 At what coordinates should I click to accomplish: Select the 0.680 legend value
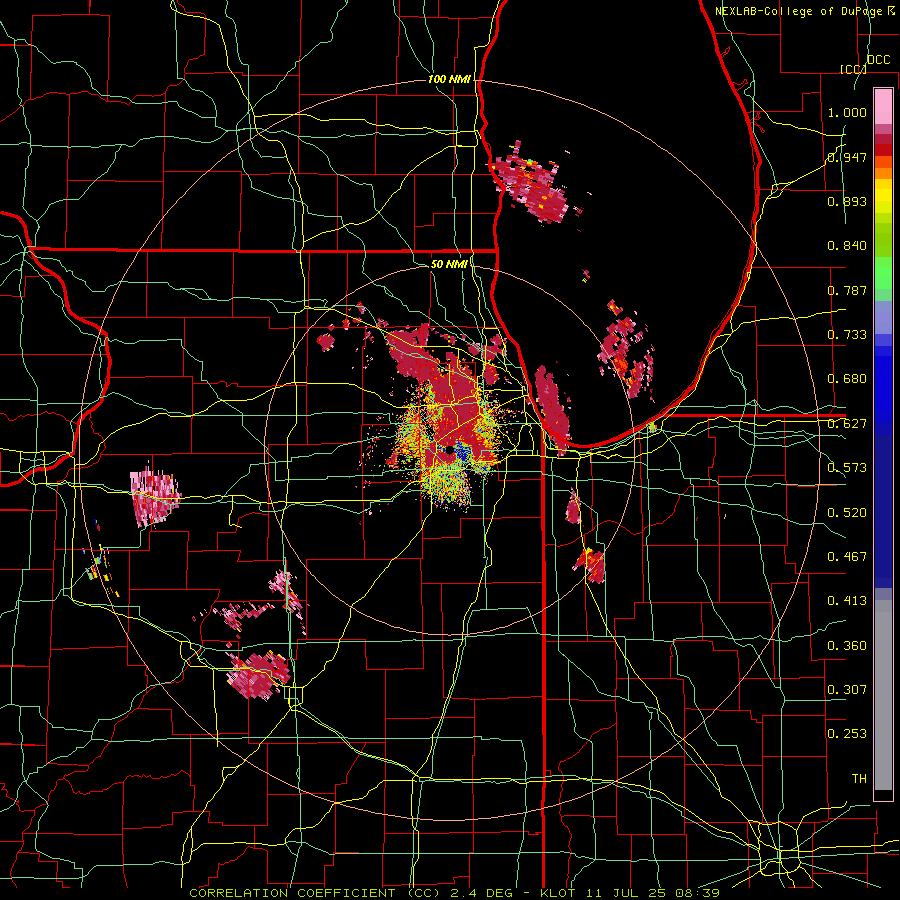pyautogui.click(x=847, y=379)
